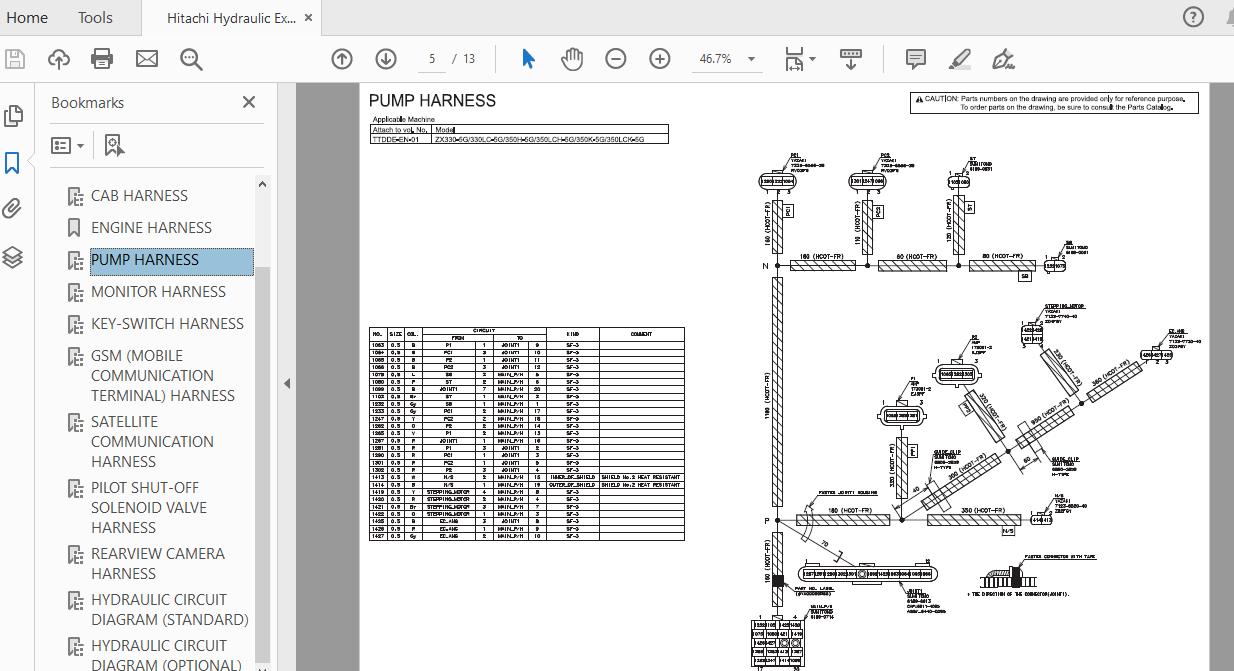This screenshot has width=1234, height=671.
Task: Click the upload to cloud icon
Action: pos(59,59)
